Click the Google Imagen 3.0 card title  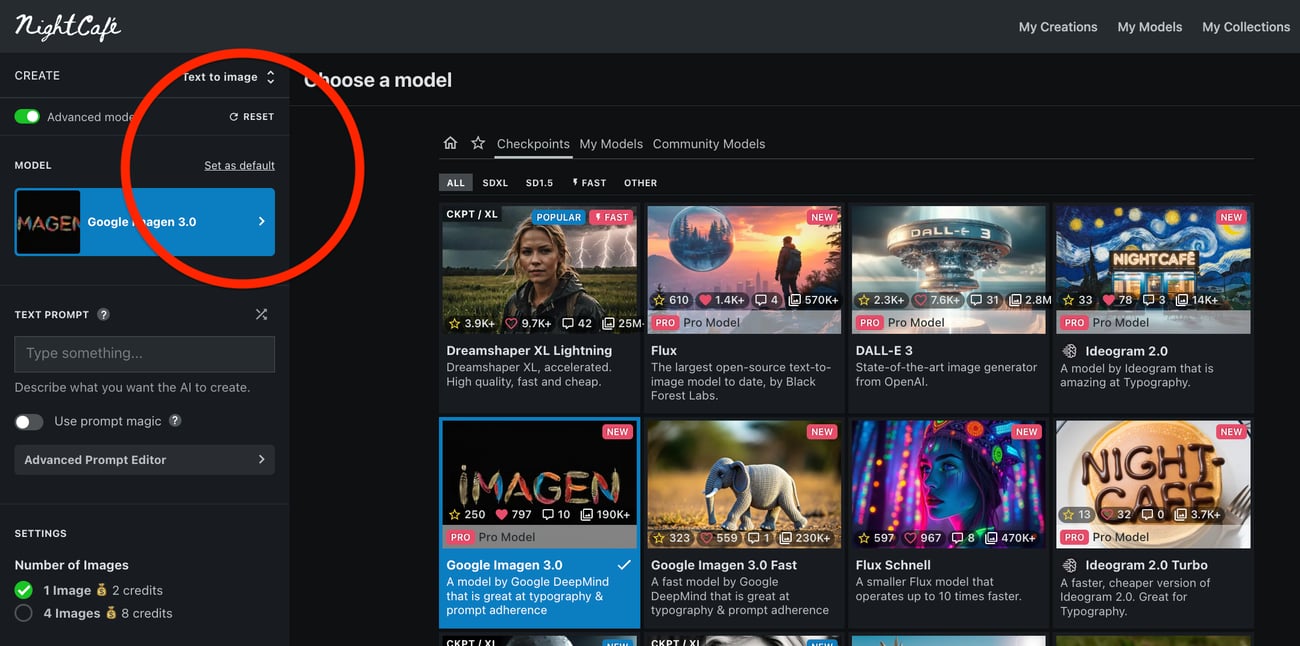tap(504, 565)
